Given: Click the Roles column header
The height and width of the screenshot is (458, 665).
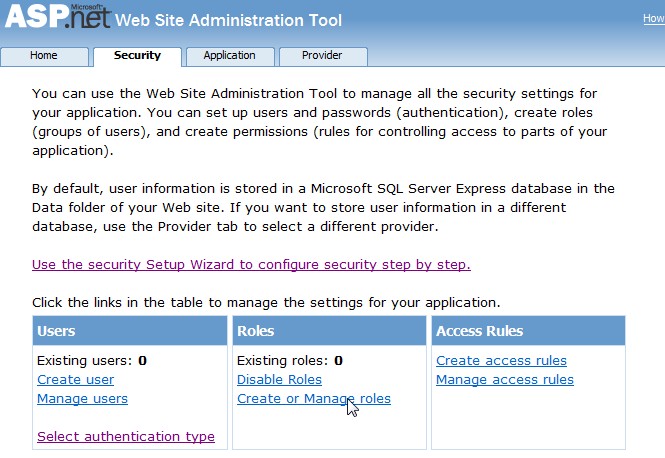Looking at the screenshot, I should pyautogui.click(x=329, y=331).
